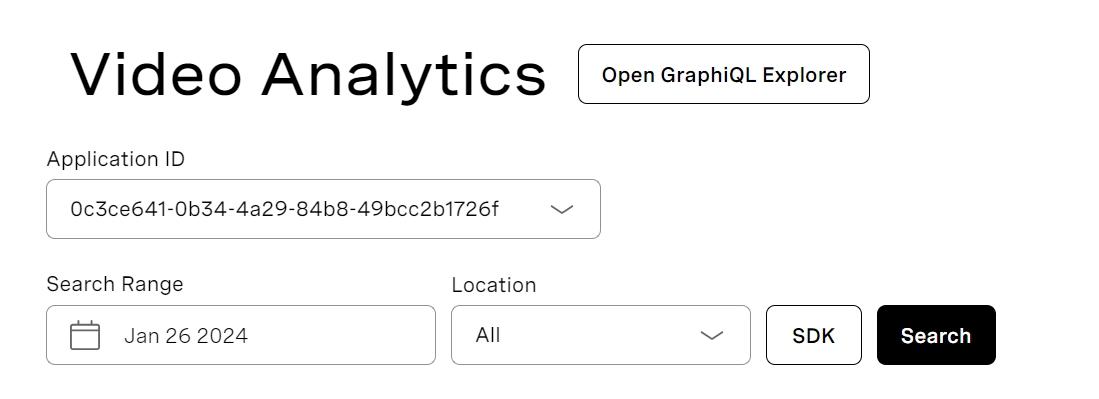Image resolution: width=1099 pixels, height=399 pixels.
Task: Expand the Application ID chevron arrow
Action: tap(562, 209)
